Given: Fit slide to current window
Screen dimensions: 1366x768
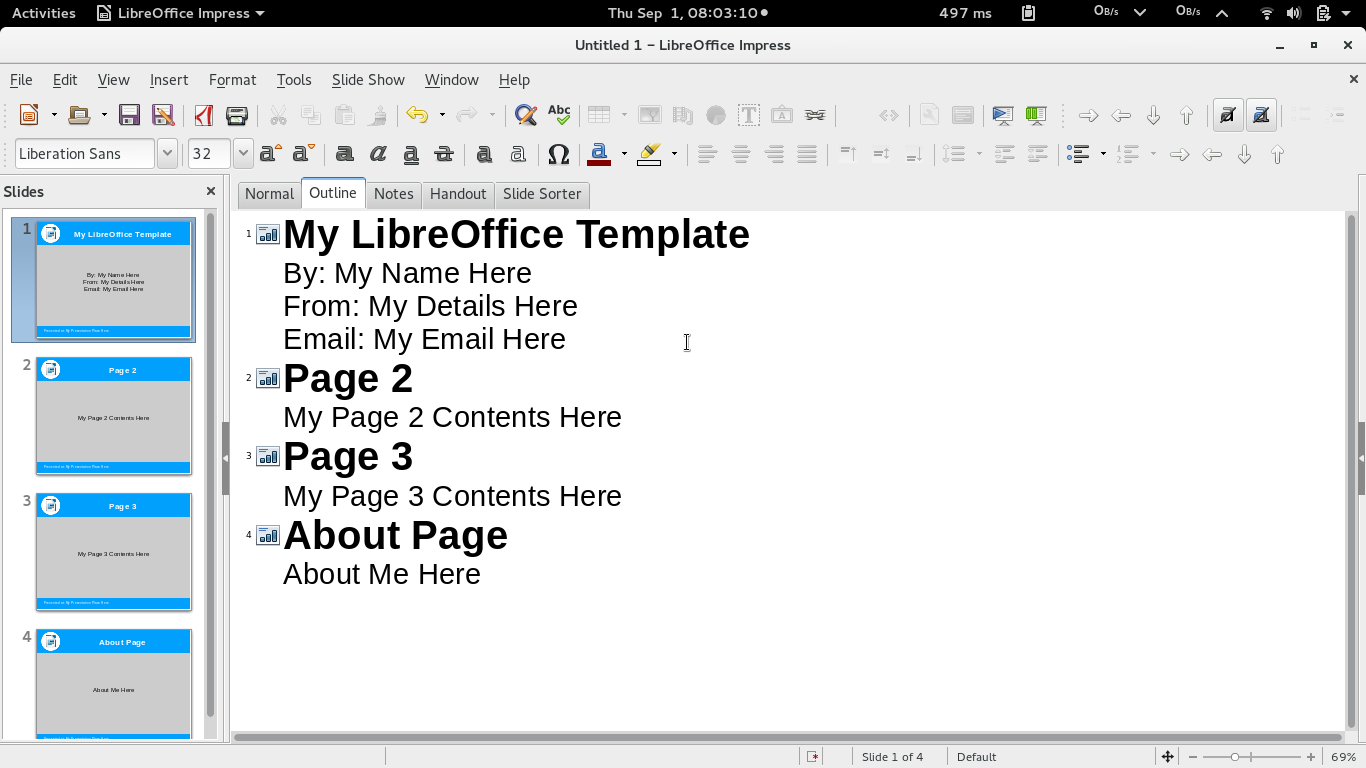Looking at the screenshot, I should [1167, 757].
